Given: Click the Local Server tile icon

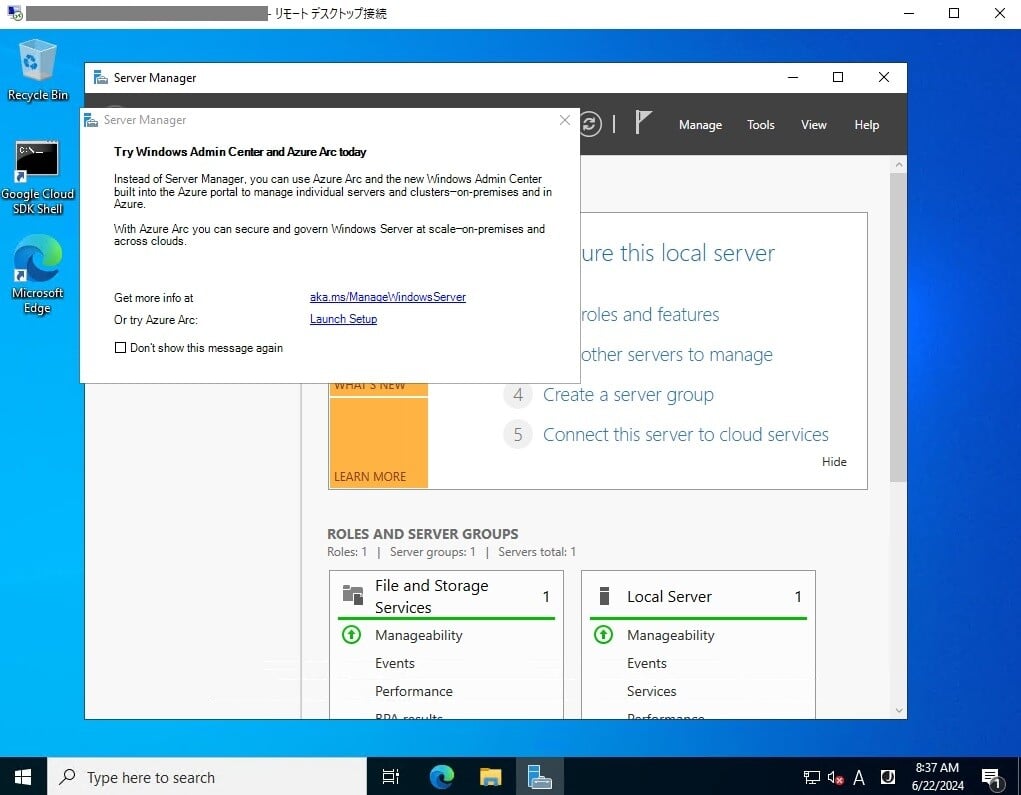Looking at the screenshot, I should click(x=605, y=595).
